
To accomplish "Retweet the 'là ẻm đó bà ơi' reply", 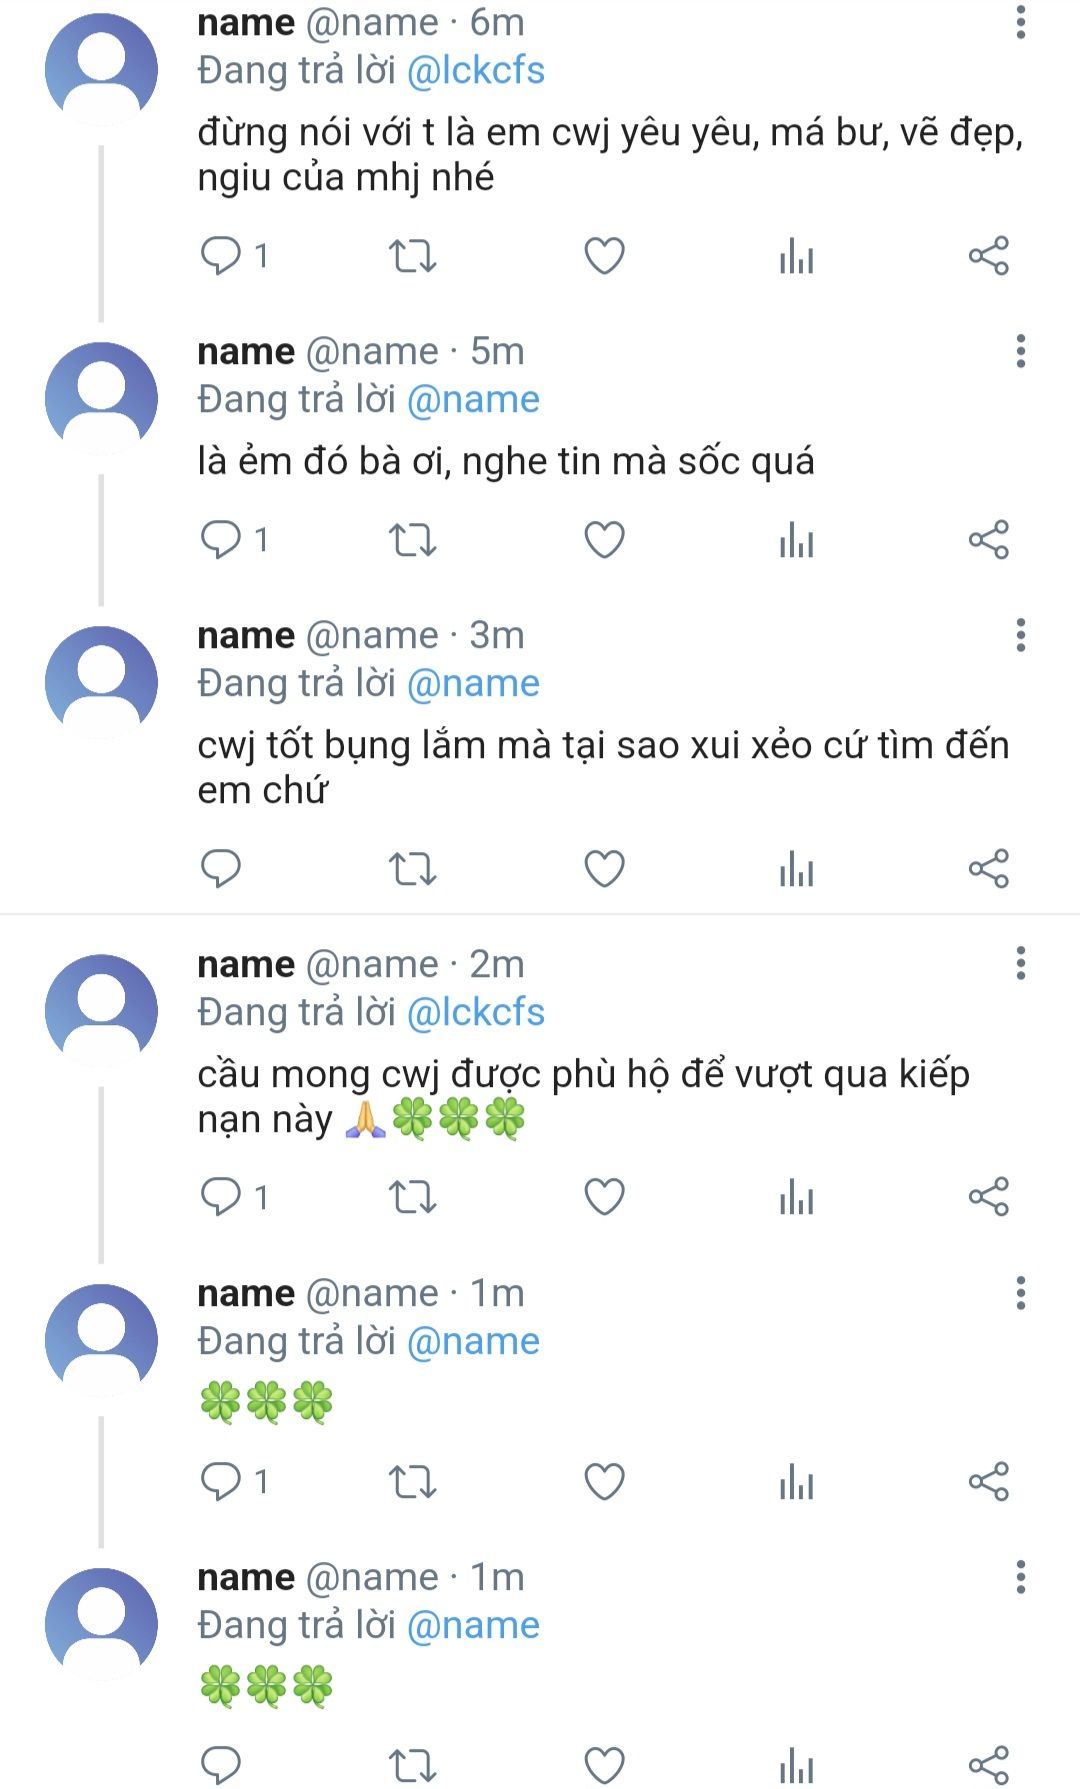I will [412, 540].
